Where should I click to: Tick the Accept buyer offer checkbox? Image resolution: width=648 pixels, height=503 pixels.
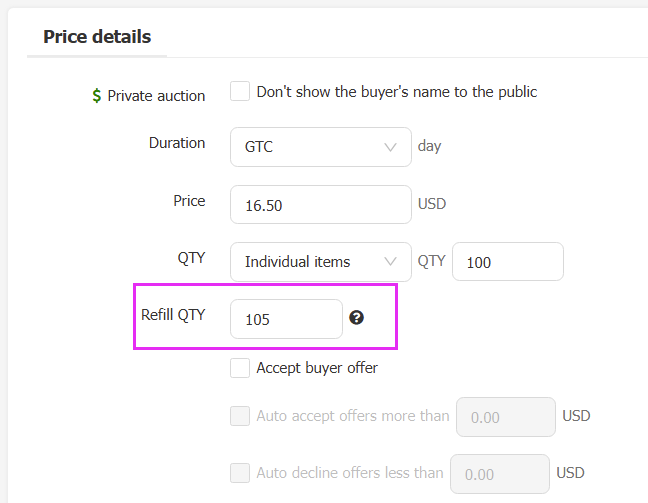pos(240,368)
